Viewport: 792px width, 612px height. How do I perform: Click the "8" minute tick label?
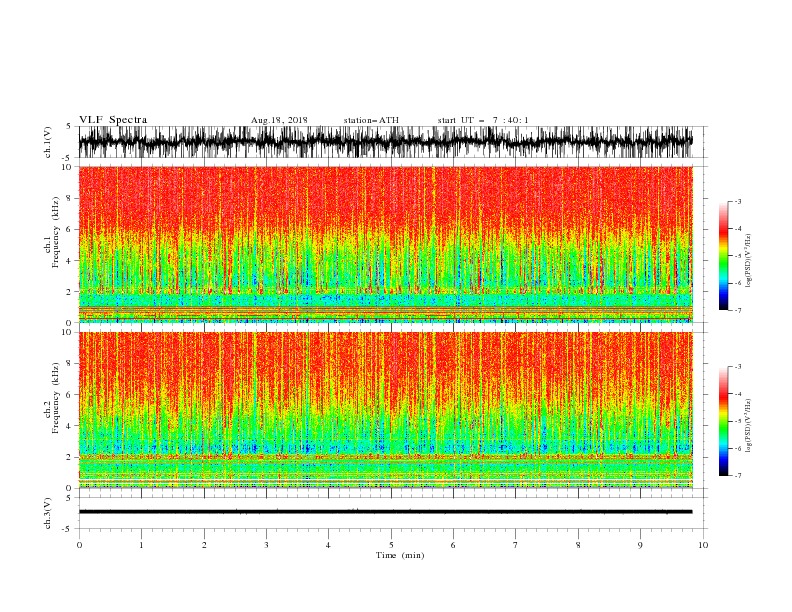[x=578, y=545]
